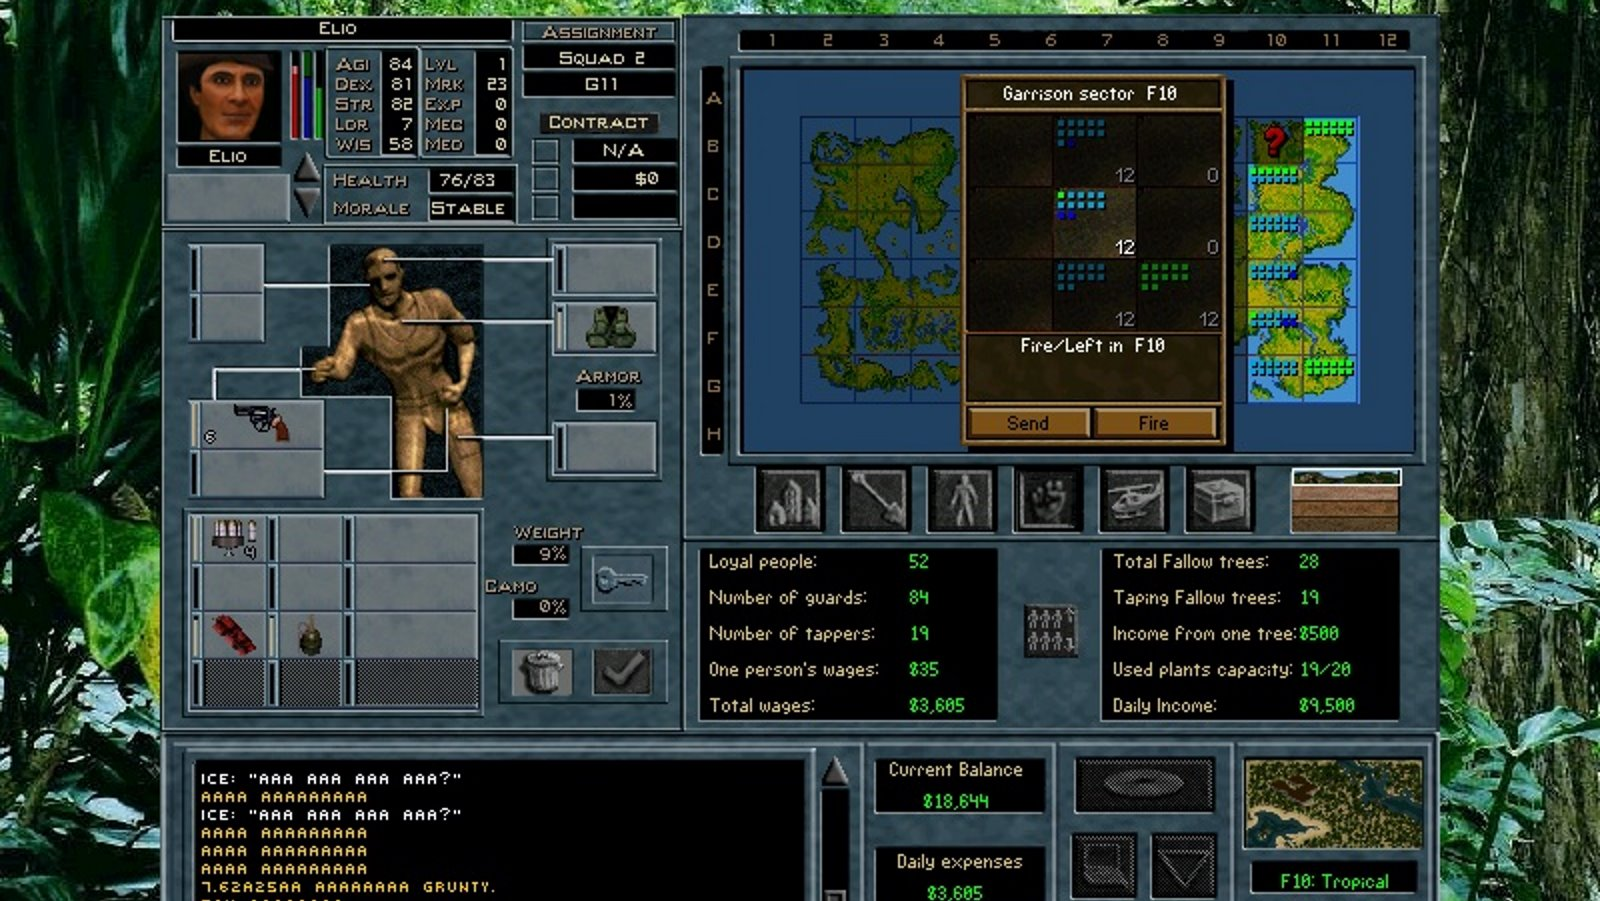Click the Health value 76/83
This screenshot has height=901, width=1600.
[x=469, y=180]
